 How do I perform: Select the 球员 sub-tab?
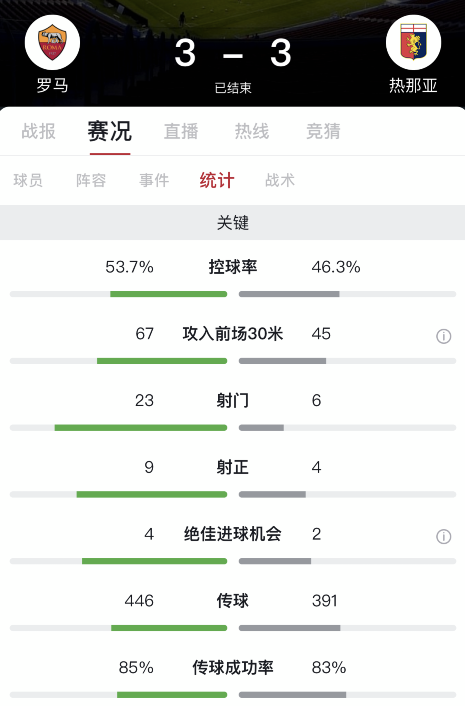pyautogui.click(x=28, y=180)
